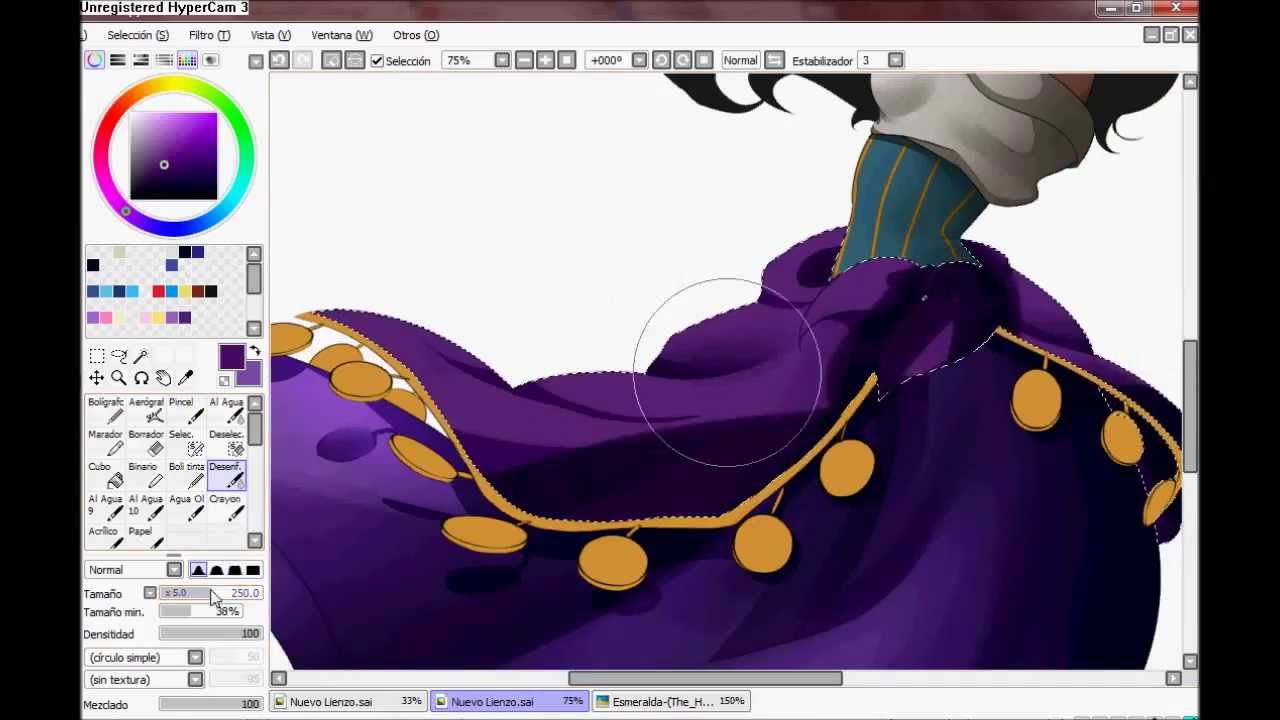This screenshot has height=720, width=1280.
Task: Reset the canvas zoom
Action: (567, 60)
